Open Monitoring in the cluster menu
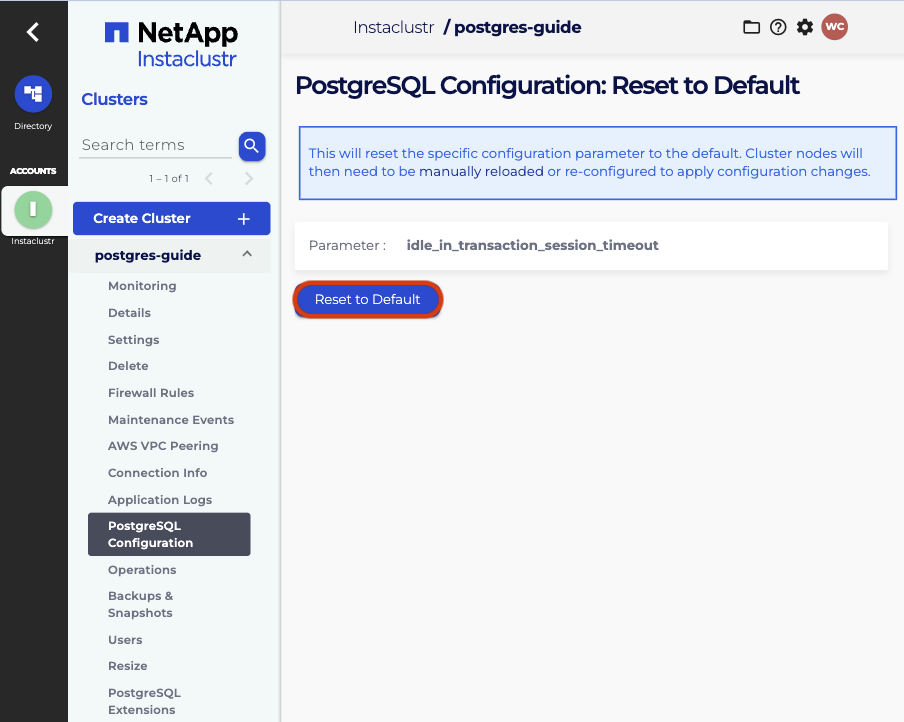904x722 pixels. [x=142, y=286]
